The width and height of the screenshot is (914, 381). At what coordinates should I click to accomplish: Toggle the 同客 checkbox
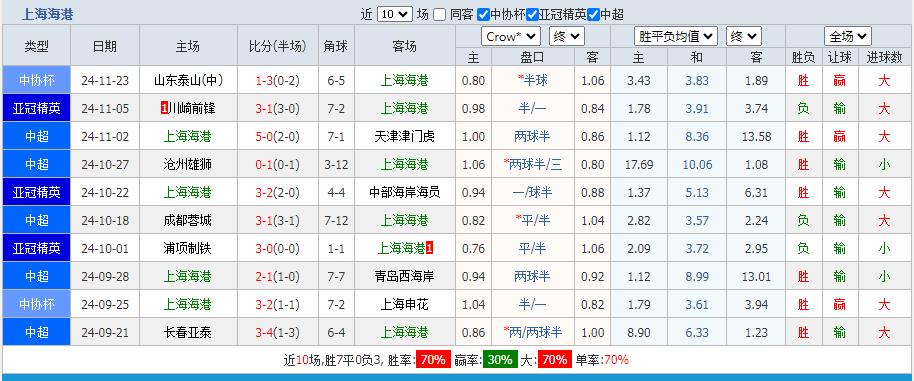[x=440, y=15]
